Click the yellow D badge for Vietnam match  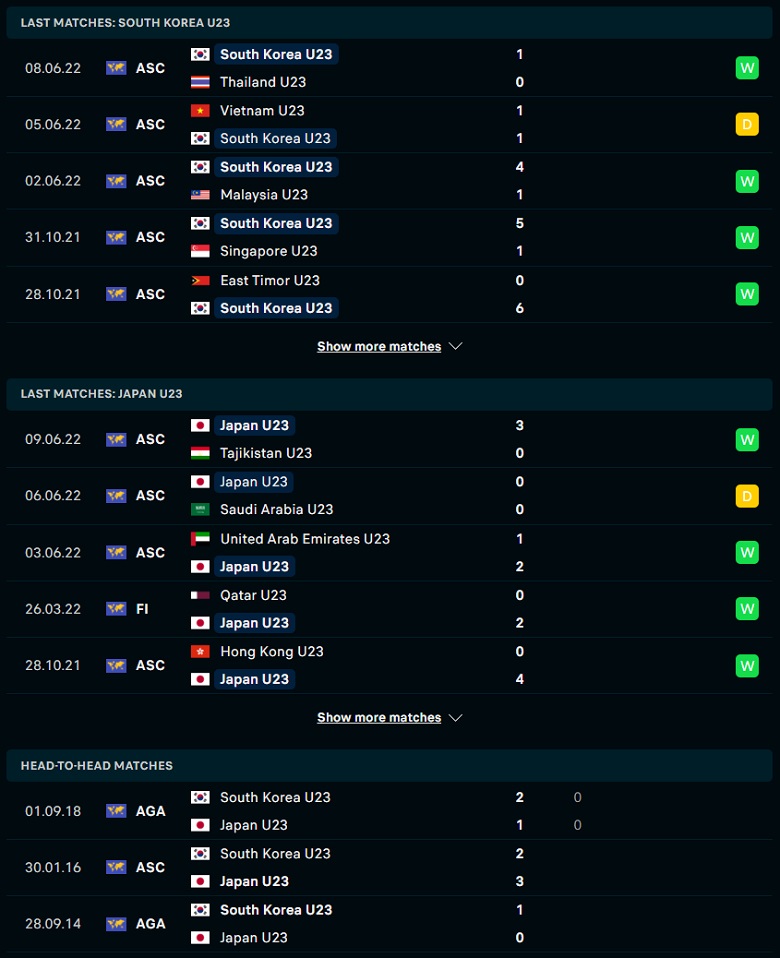pos(747,125)
